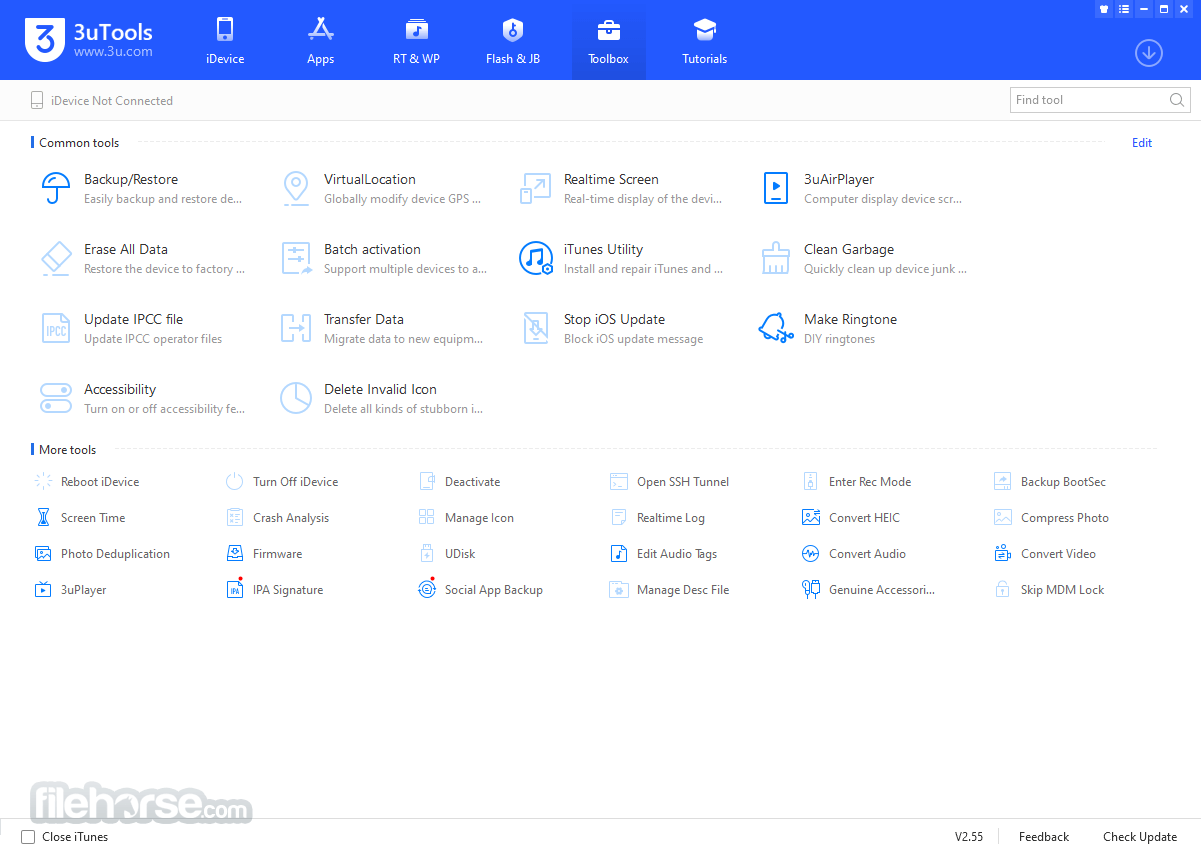Start 3uAirPlayer tool icon
The image size is (1201, 854).
tap(776, 188)
